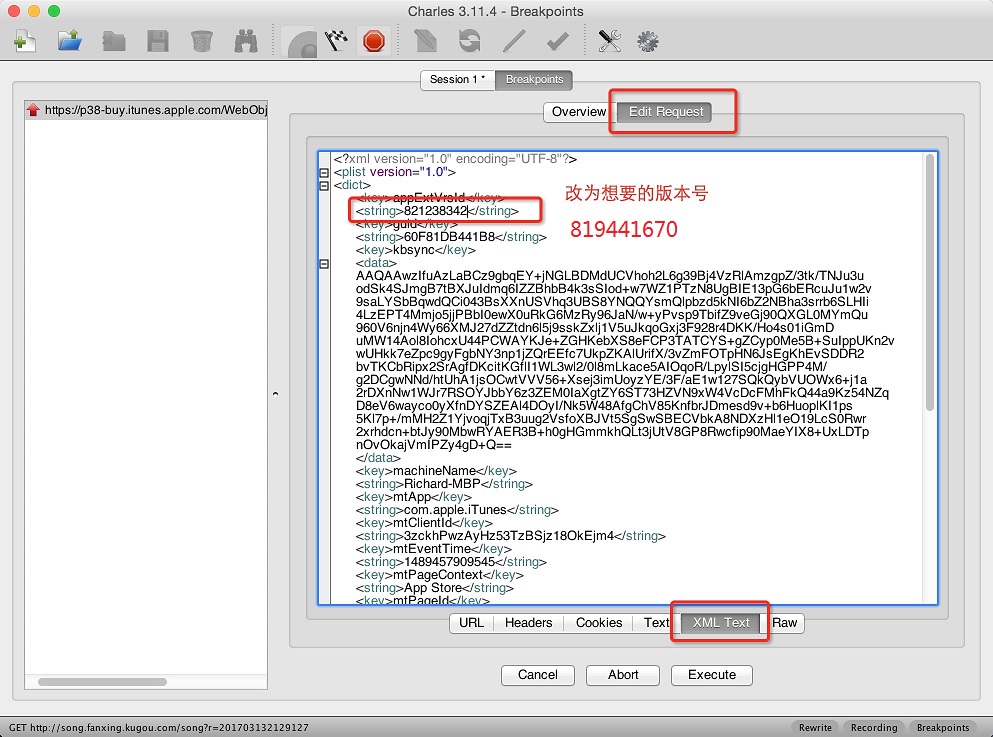Click the Cancel button
This screenshot has height=737, width=993.
(538, 675)
